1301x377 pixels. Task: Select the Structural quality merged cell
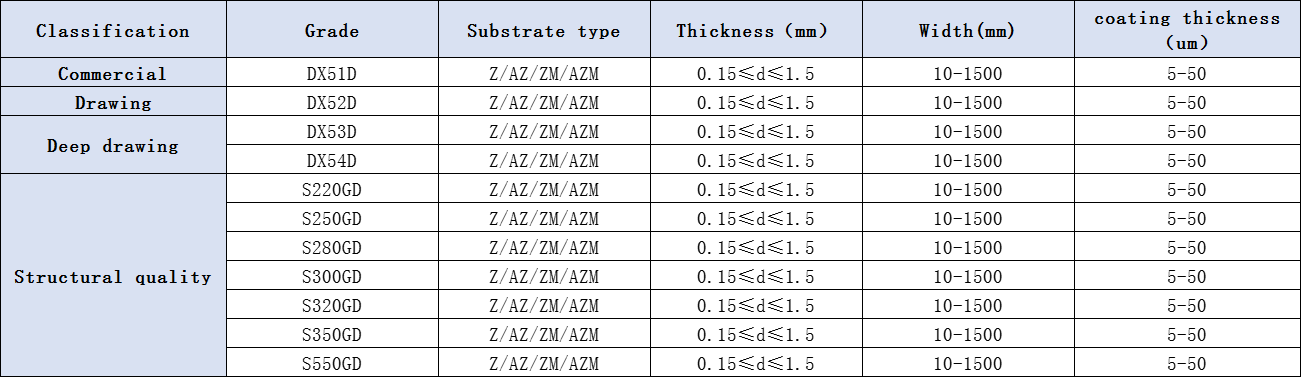[x=113, y=276]
